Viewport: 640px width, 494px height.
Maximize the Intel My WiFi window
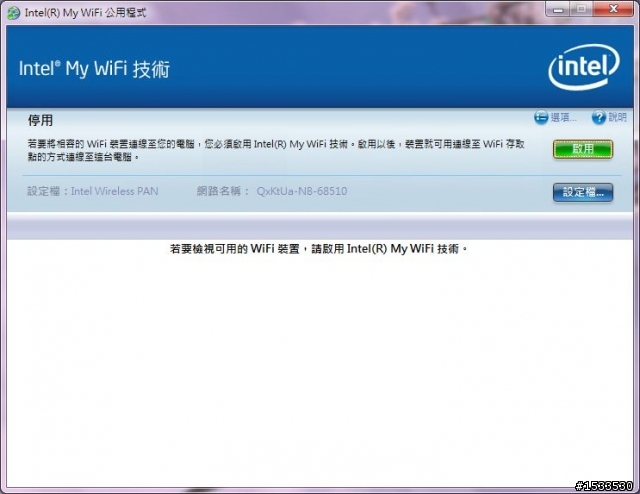pos(582,9)
